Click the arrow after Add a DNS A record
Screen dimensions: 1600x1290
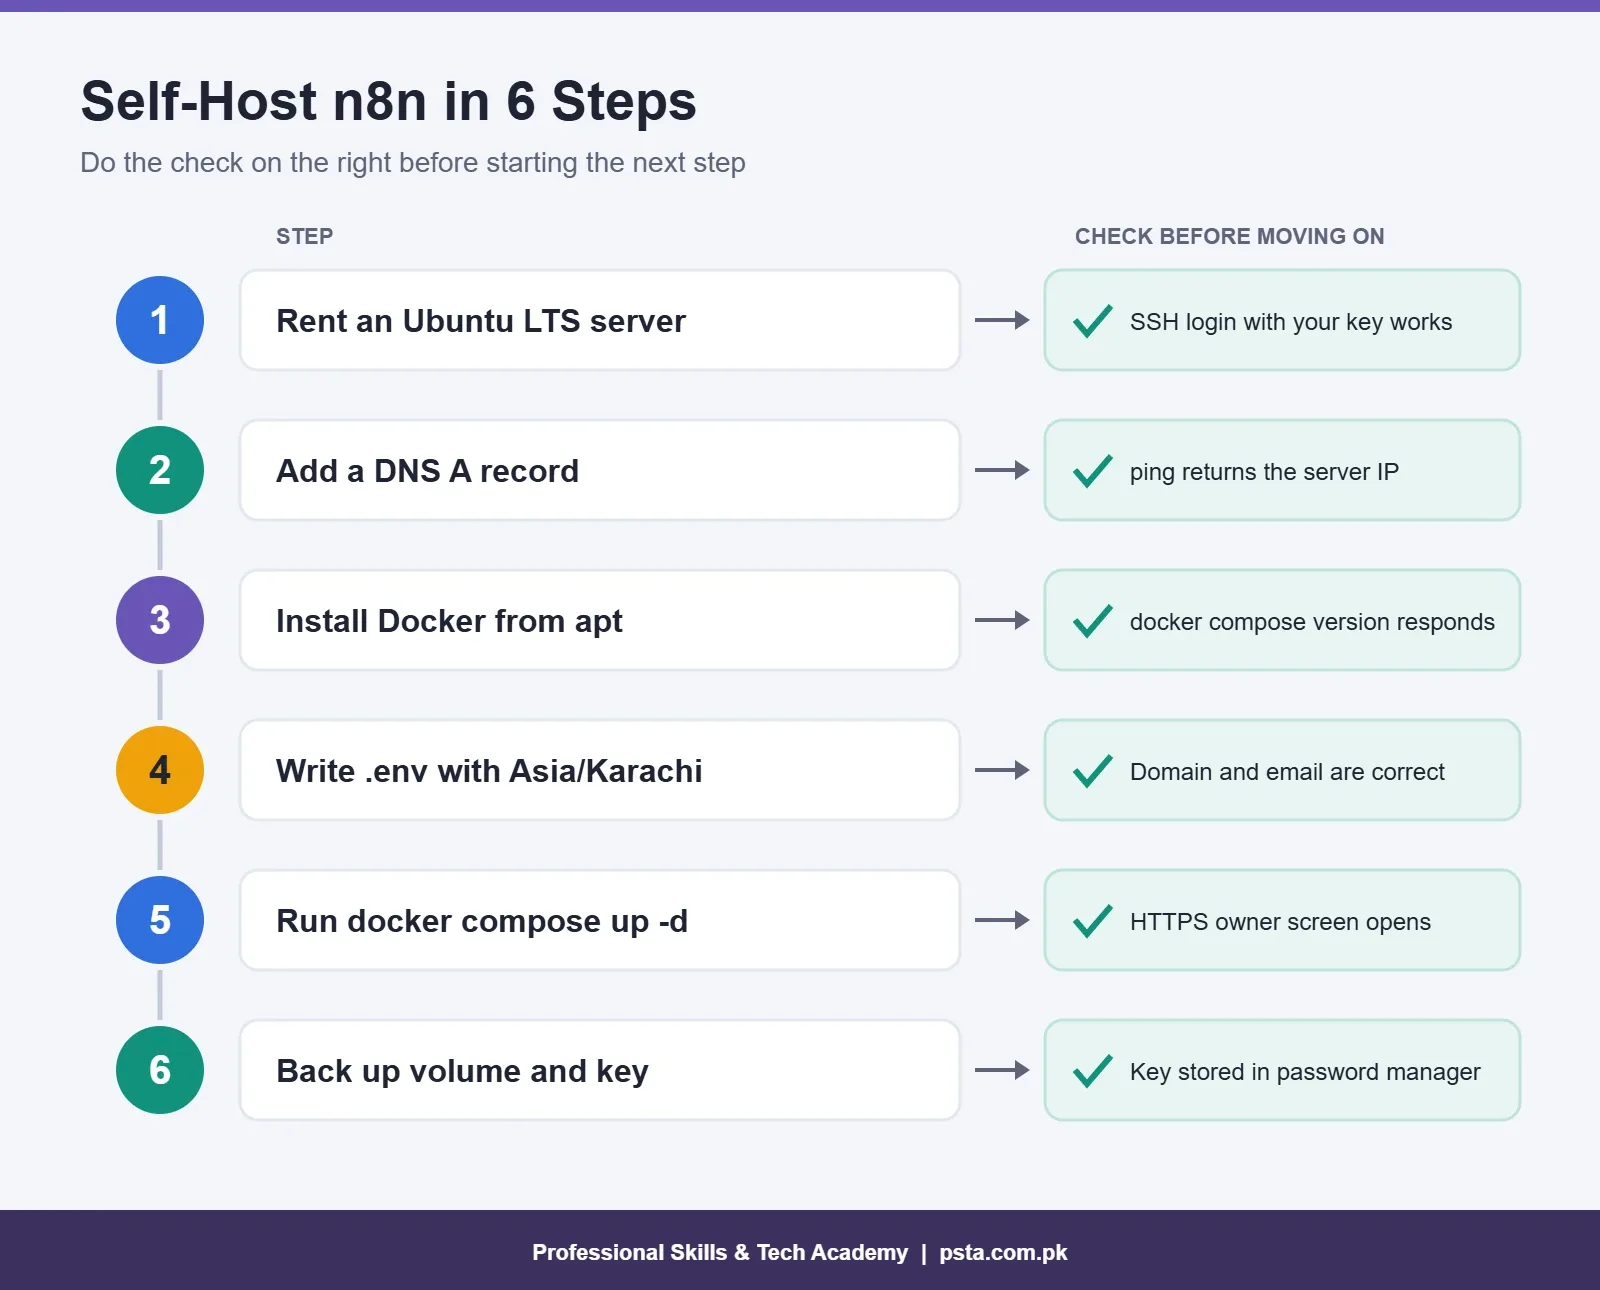click(1002, 470)
